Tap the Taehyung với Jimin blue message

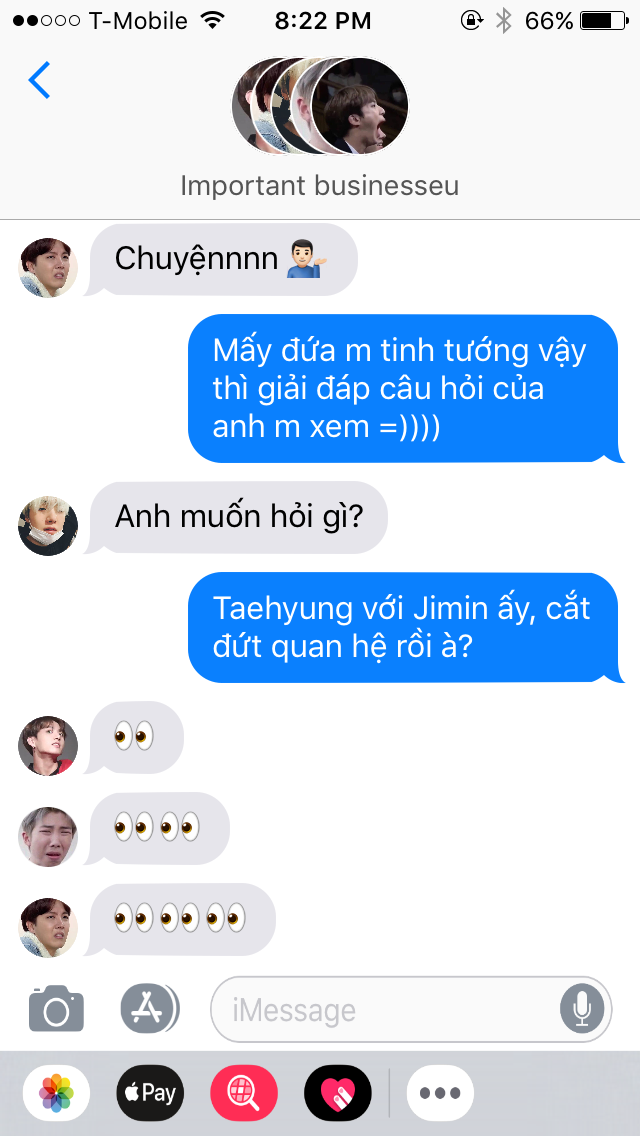coord(405,627)
